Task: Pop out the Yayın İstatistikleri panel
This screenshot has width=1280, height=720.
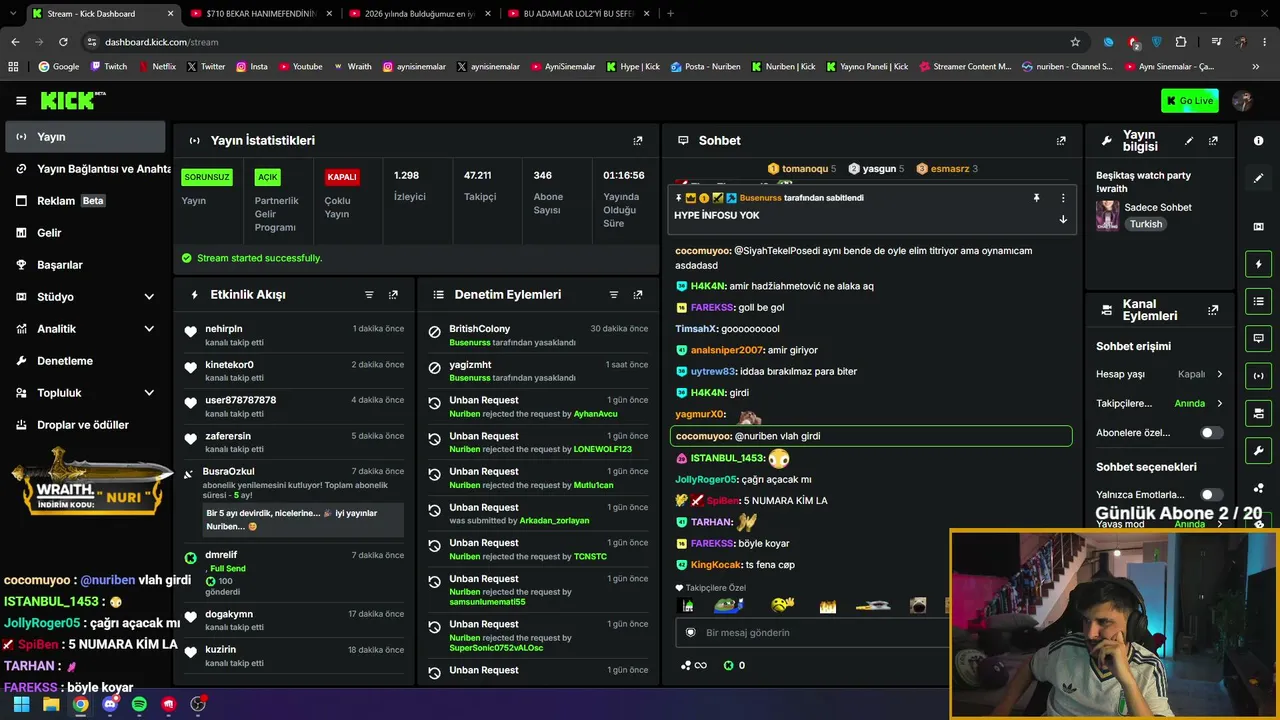Action: coord(638,141)
